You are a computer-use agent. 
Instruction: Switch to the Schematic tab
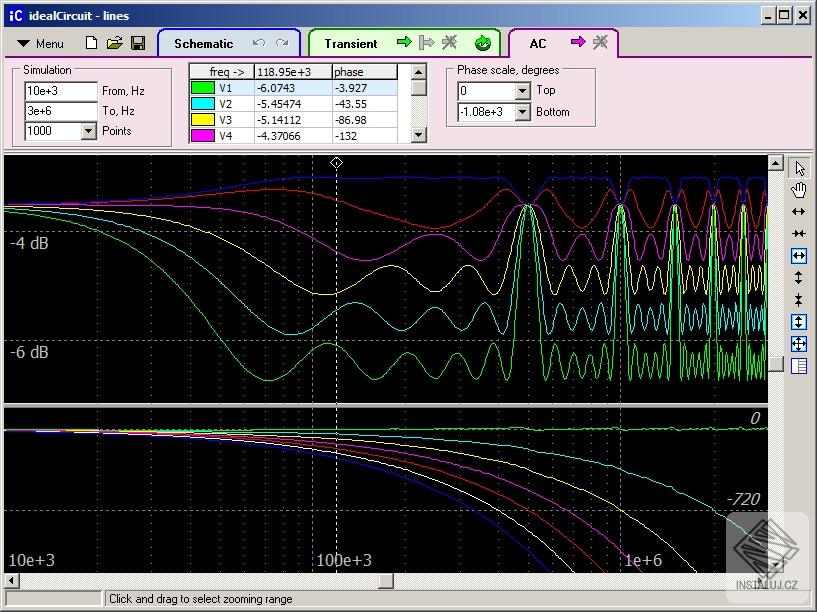click(x=203, y=44)
